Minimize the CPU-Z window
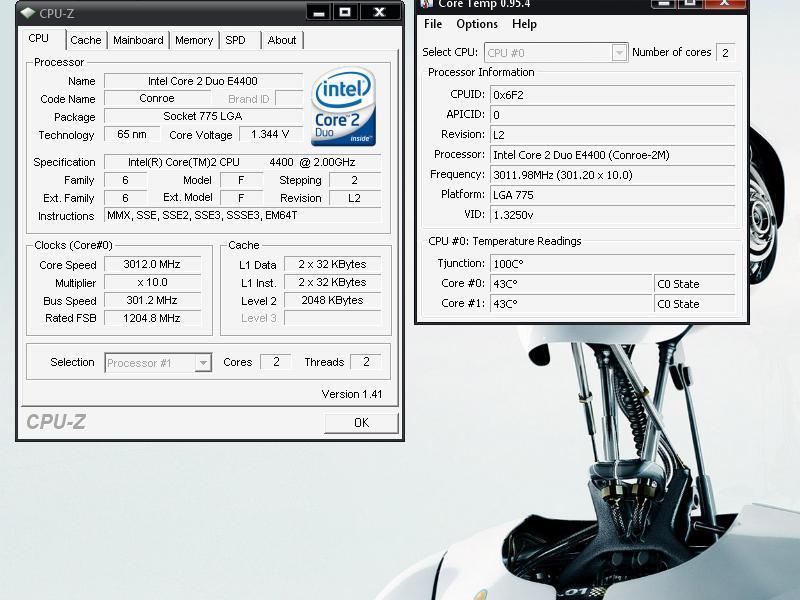This screenshot has width=800, height=600. [319, 12]
